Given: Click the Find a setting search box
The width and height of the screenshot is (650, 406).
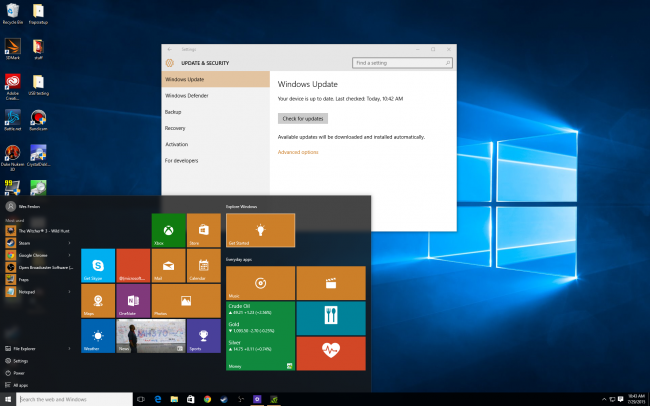Looking at the screenshot, I should (x=400, y=62).
